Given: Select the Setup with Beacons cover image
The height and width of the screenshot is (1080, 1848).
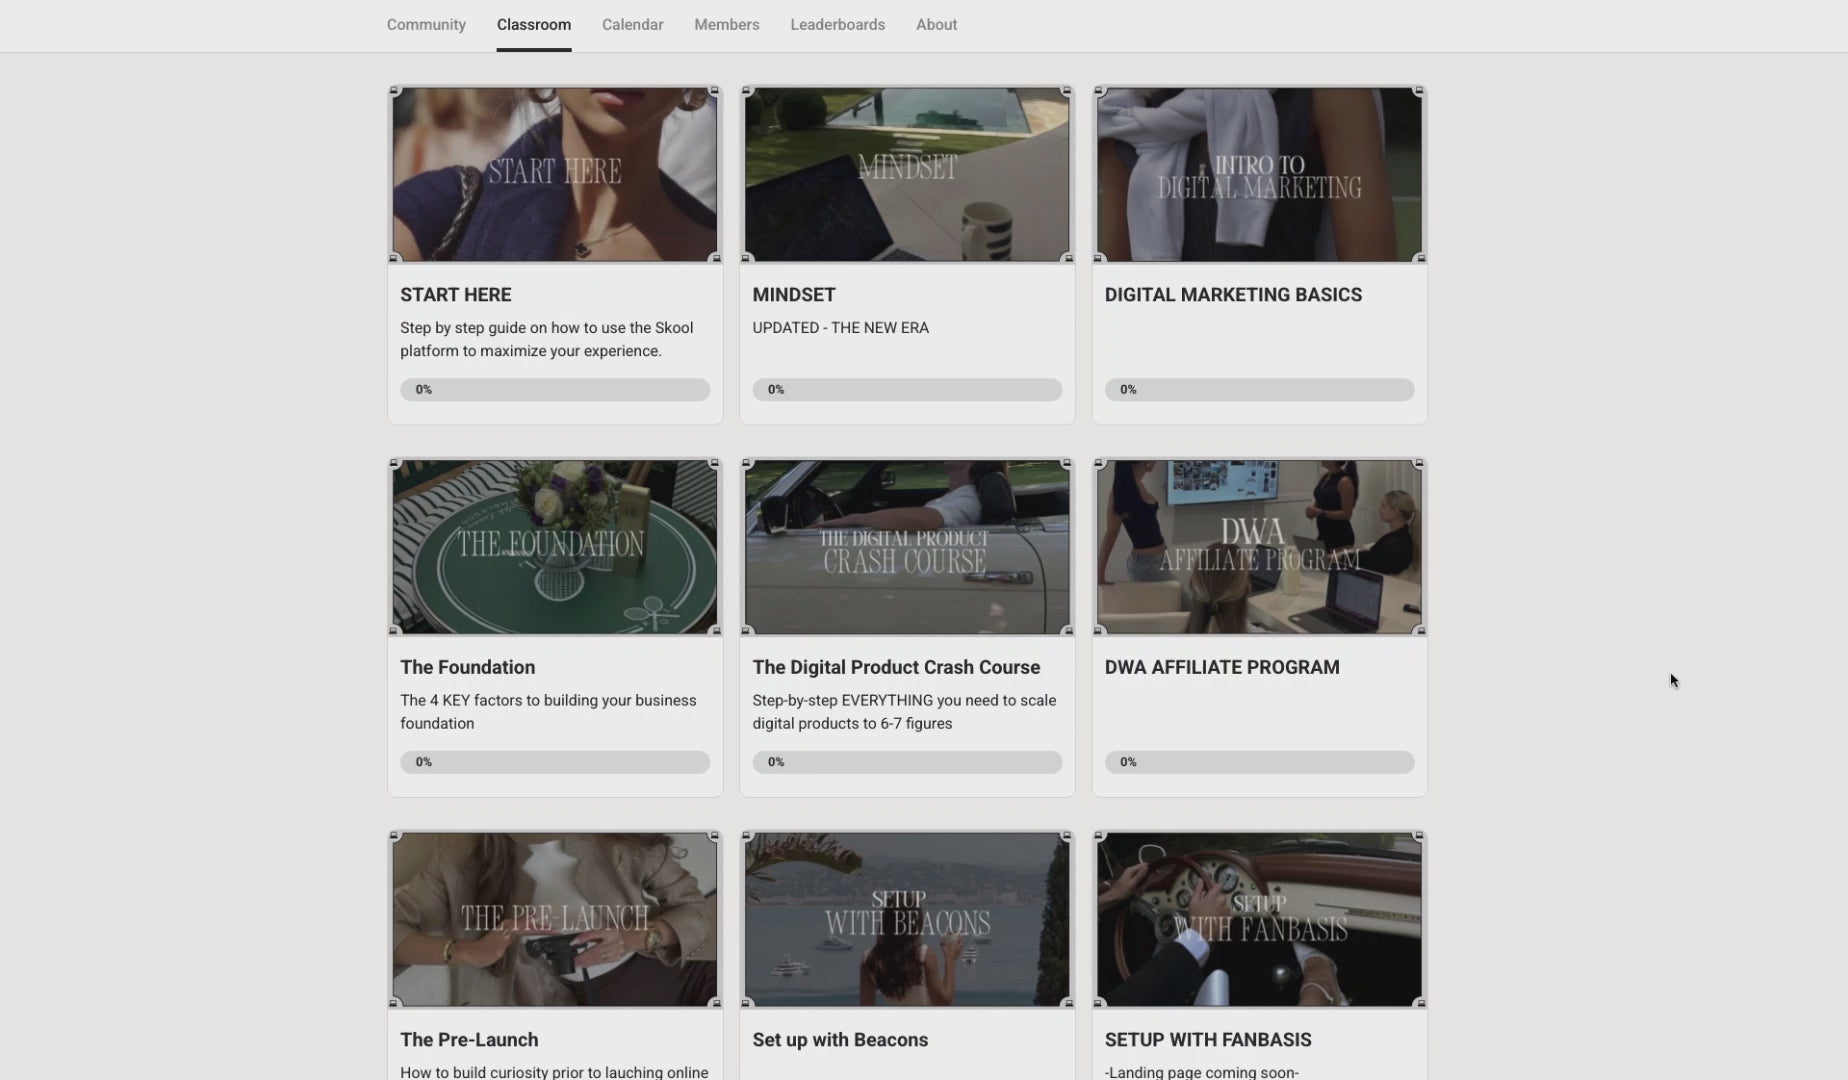Looking at the screenshot, I should (x=906, y=919).
